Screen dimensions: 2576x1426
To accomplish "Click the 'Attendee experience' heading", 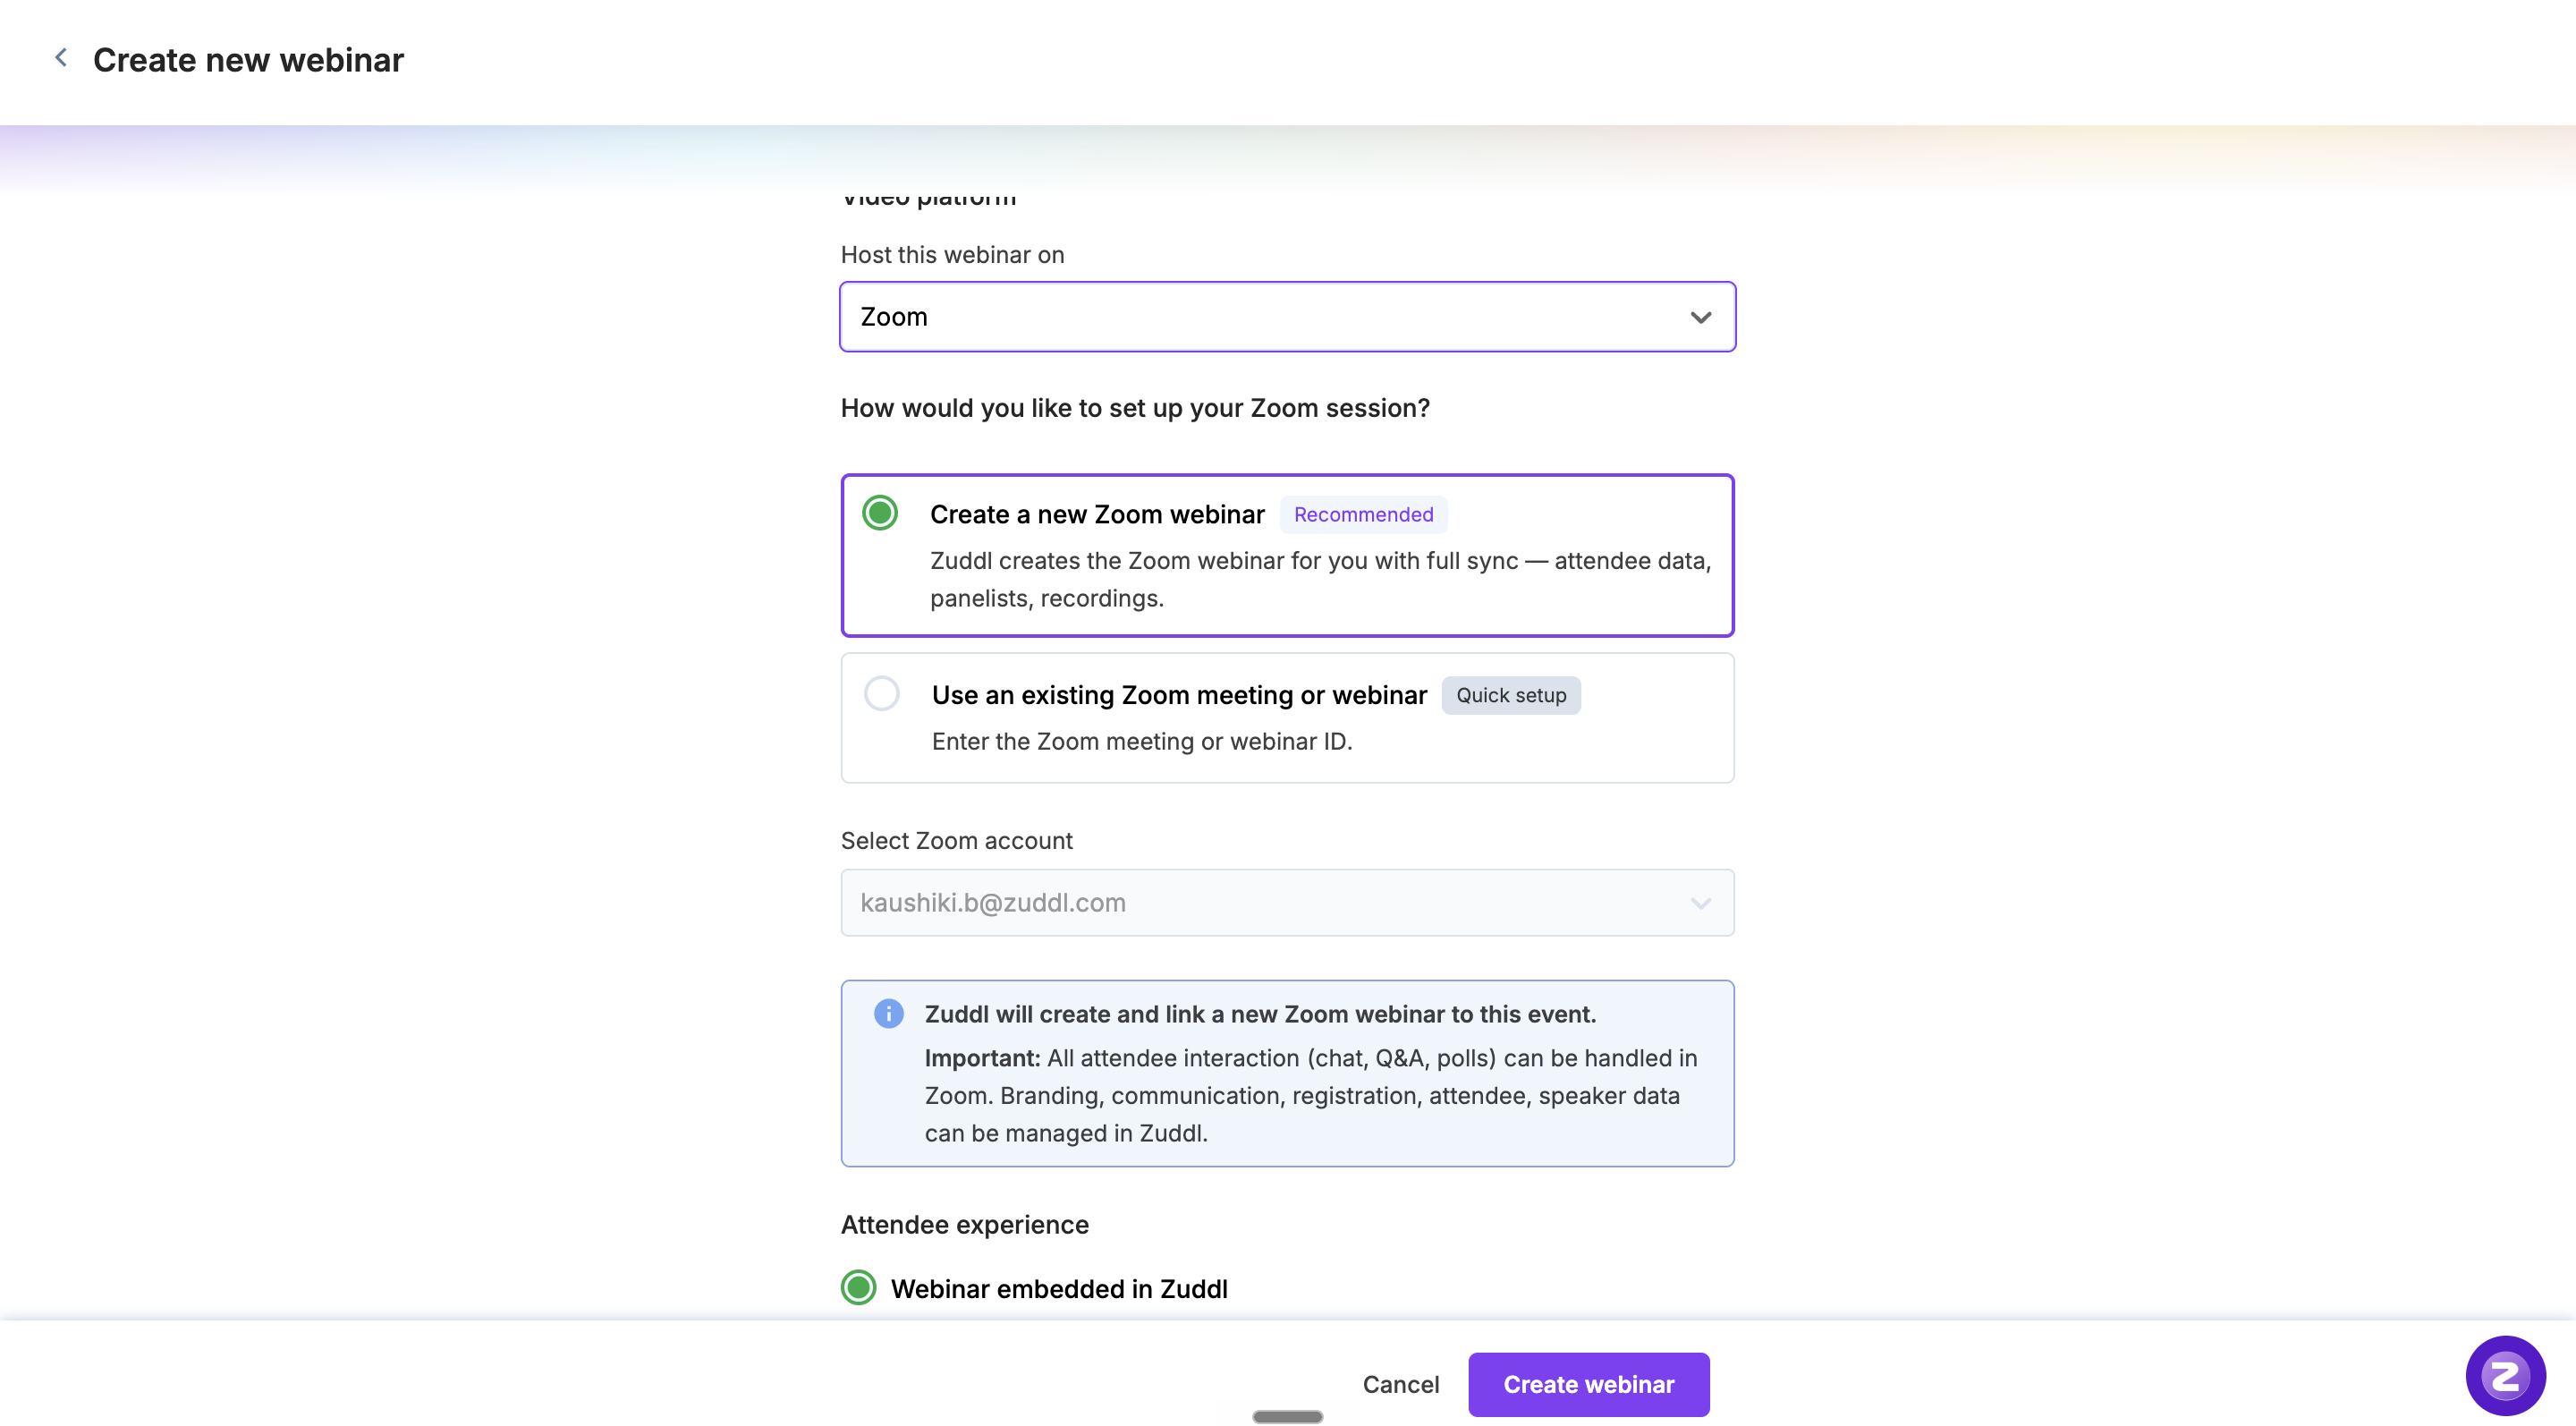I will (x=964, y=1225).
